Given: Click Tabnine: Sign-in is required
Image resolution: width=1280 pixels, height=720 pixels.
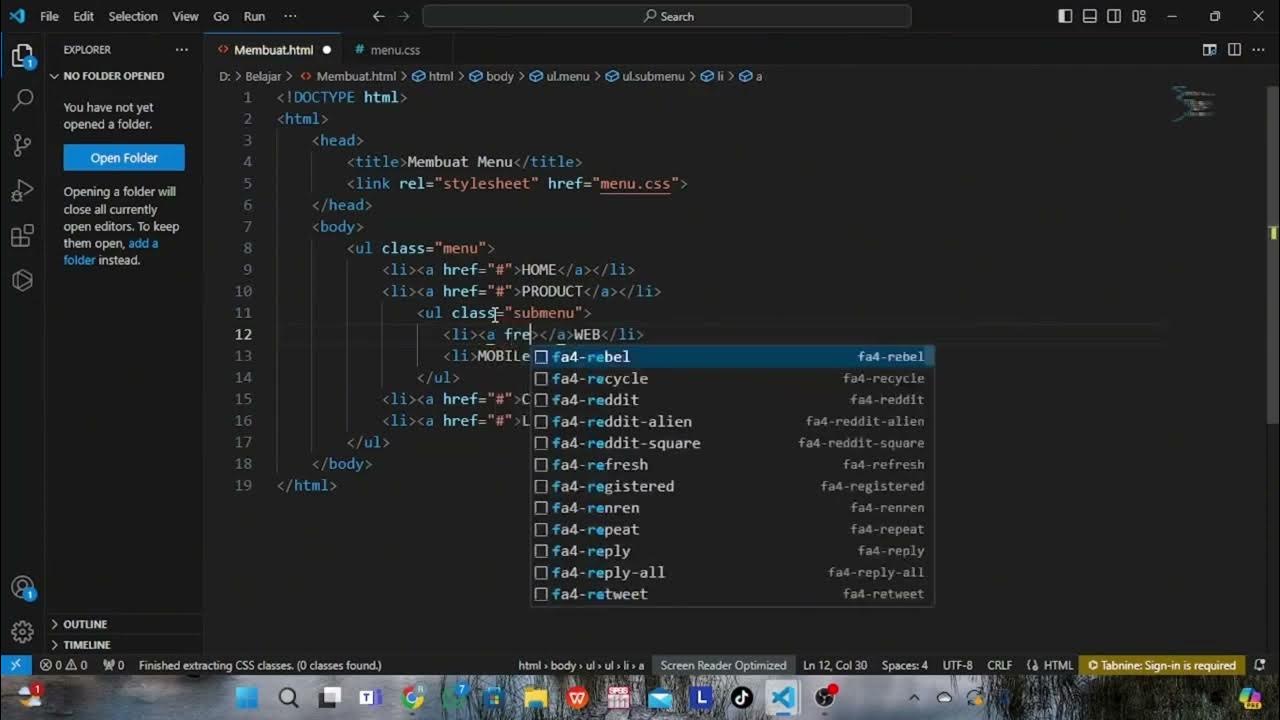Looking at the screenshot, I should click(1161, 665).
